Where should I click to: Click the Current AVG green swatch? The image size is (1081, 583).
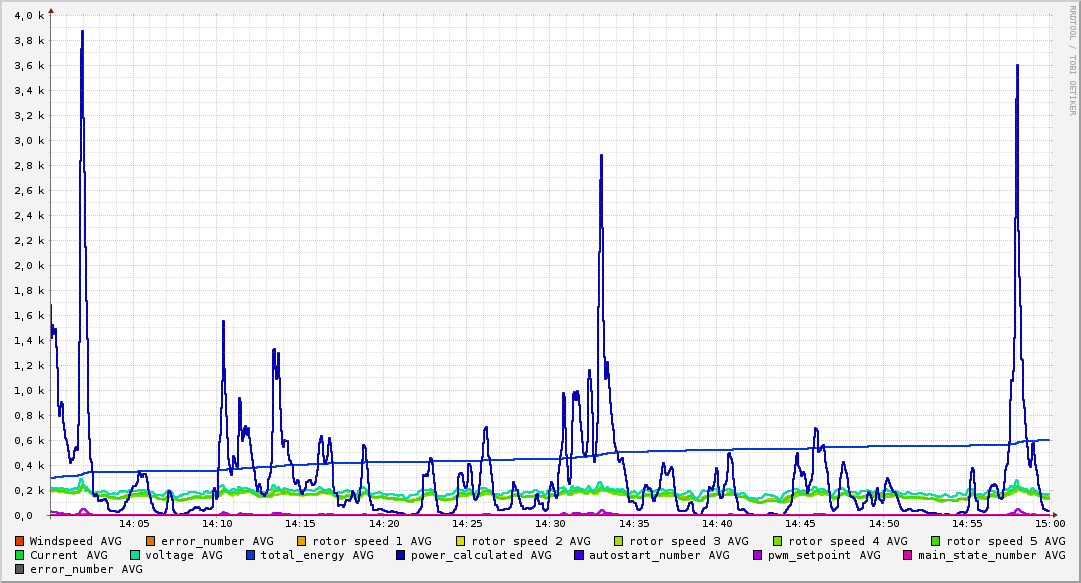pos(19,555)
